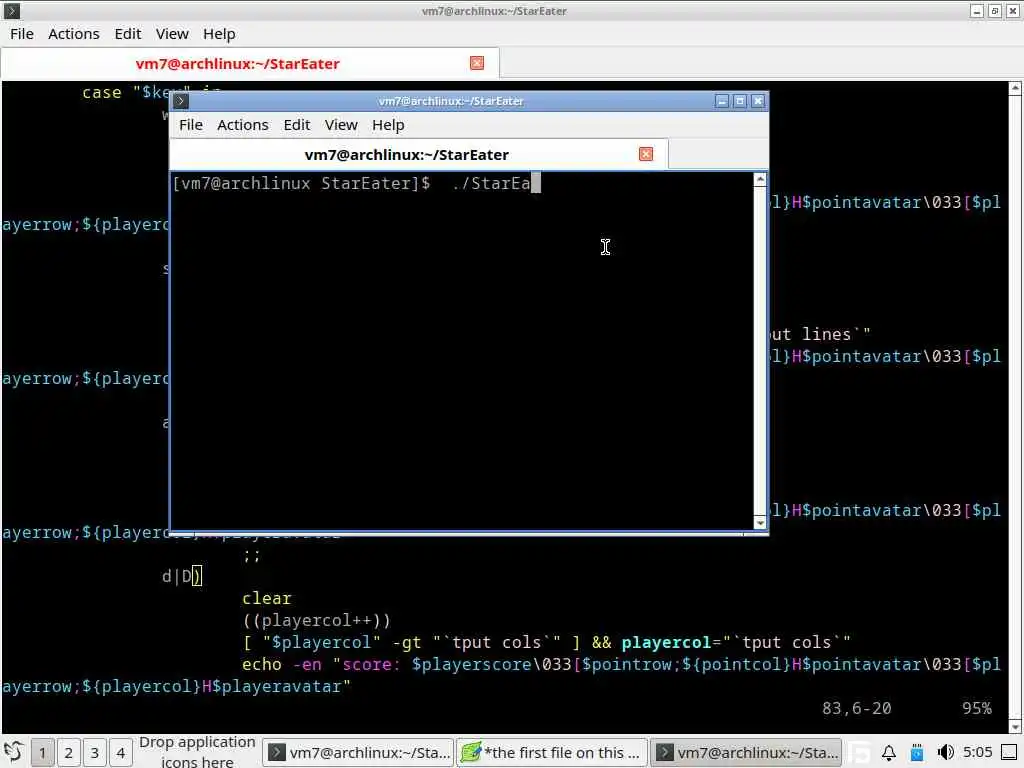Click cursor position '83,6-20' in status line
Image resolution: width=1024 pixels, height=768 pixels.
coord(856,709)
